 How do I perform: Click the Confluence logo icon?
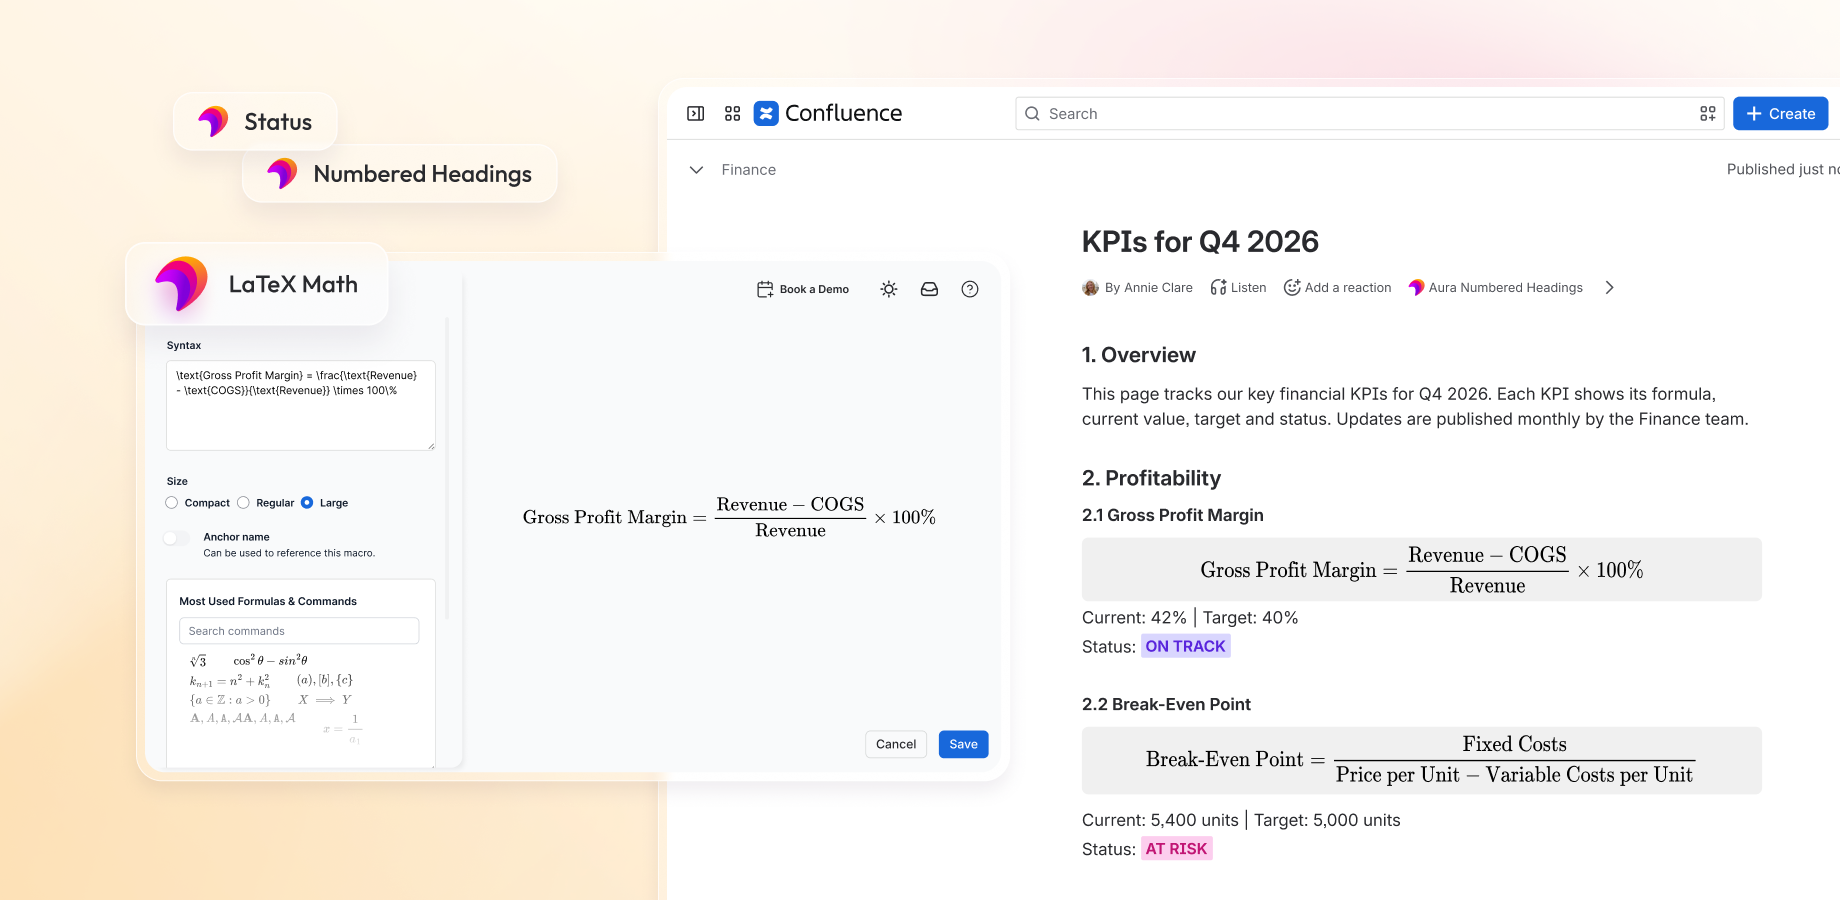(766, 113)
